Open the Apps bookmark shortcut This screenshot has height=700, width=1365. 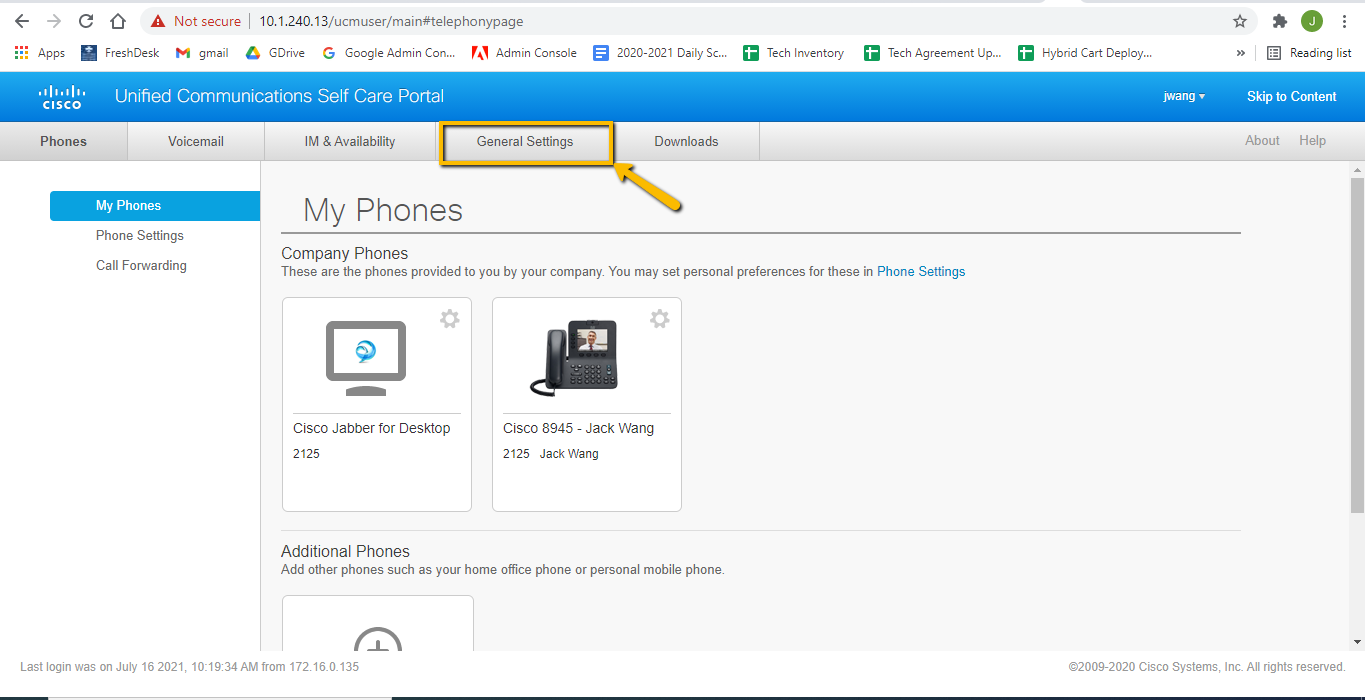click(40, 53)
